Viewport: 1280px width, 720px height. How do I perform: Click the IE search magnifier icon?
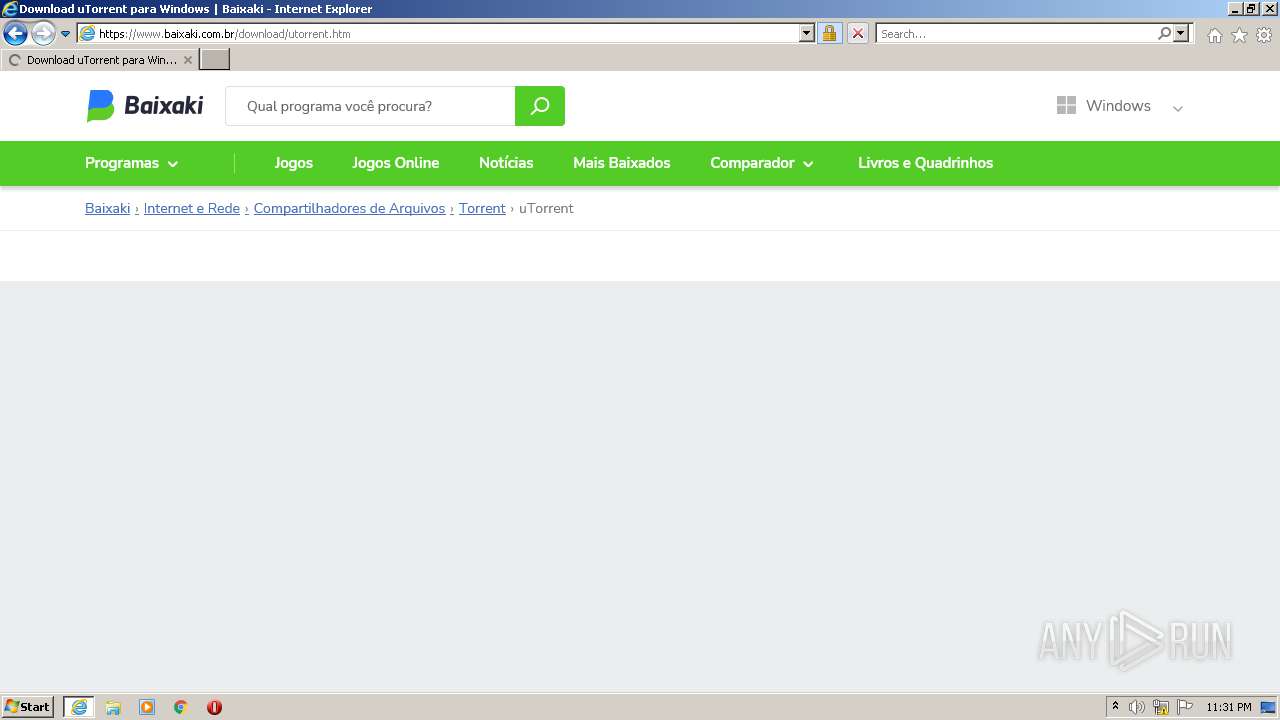click(1164, 33)
